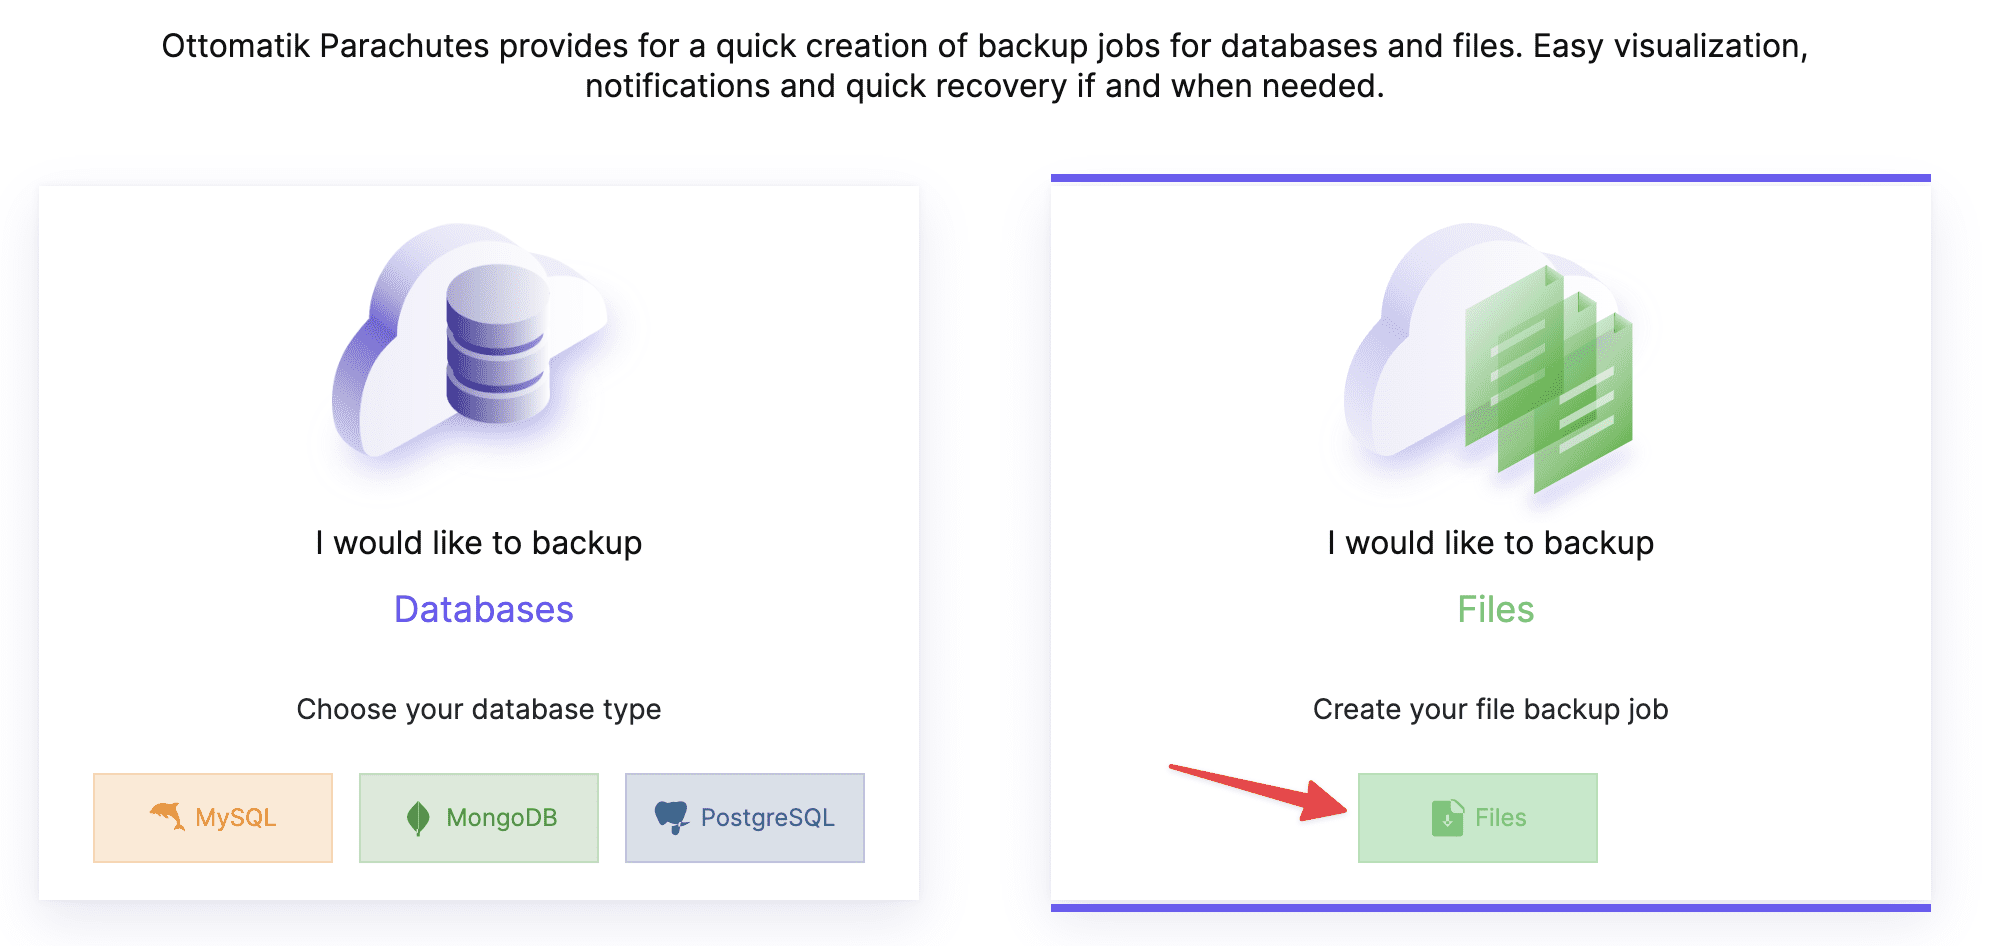Click the Ottomatik Parachutes description paragraph
This screenshot has height=946, width=2010.
[x=985, y=66]
